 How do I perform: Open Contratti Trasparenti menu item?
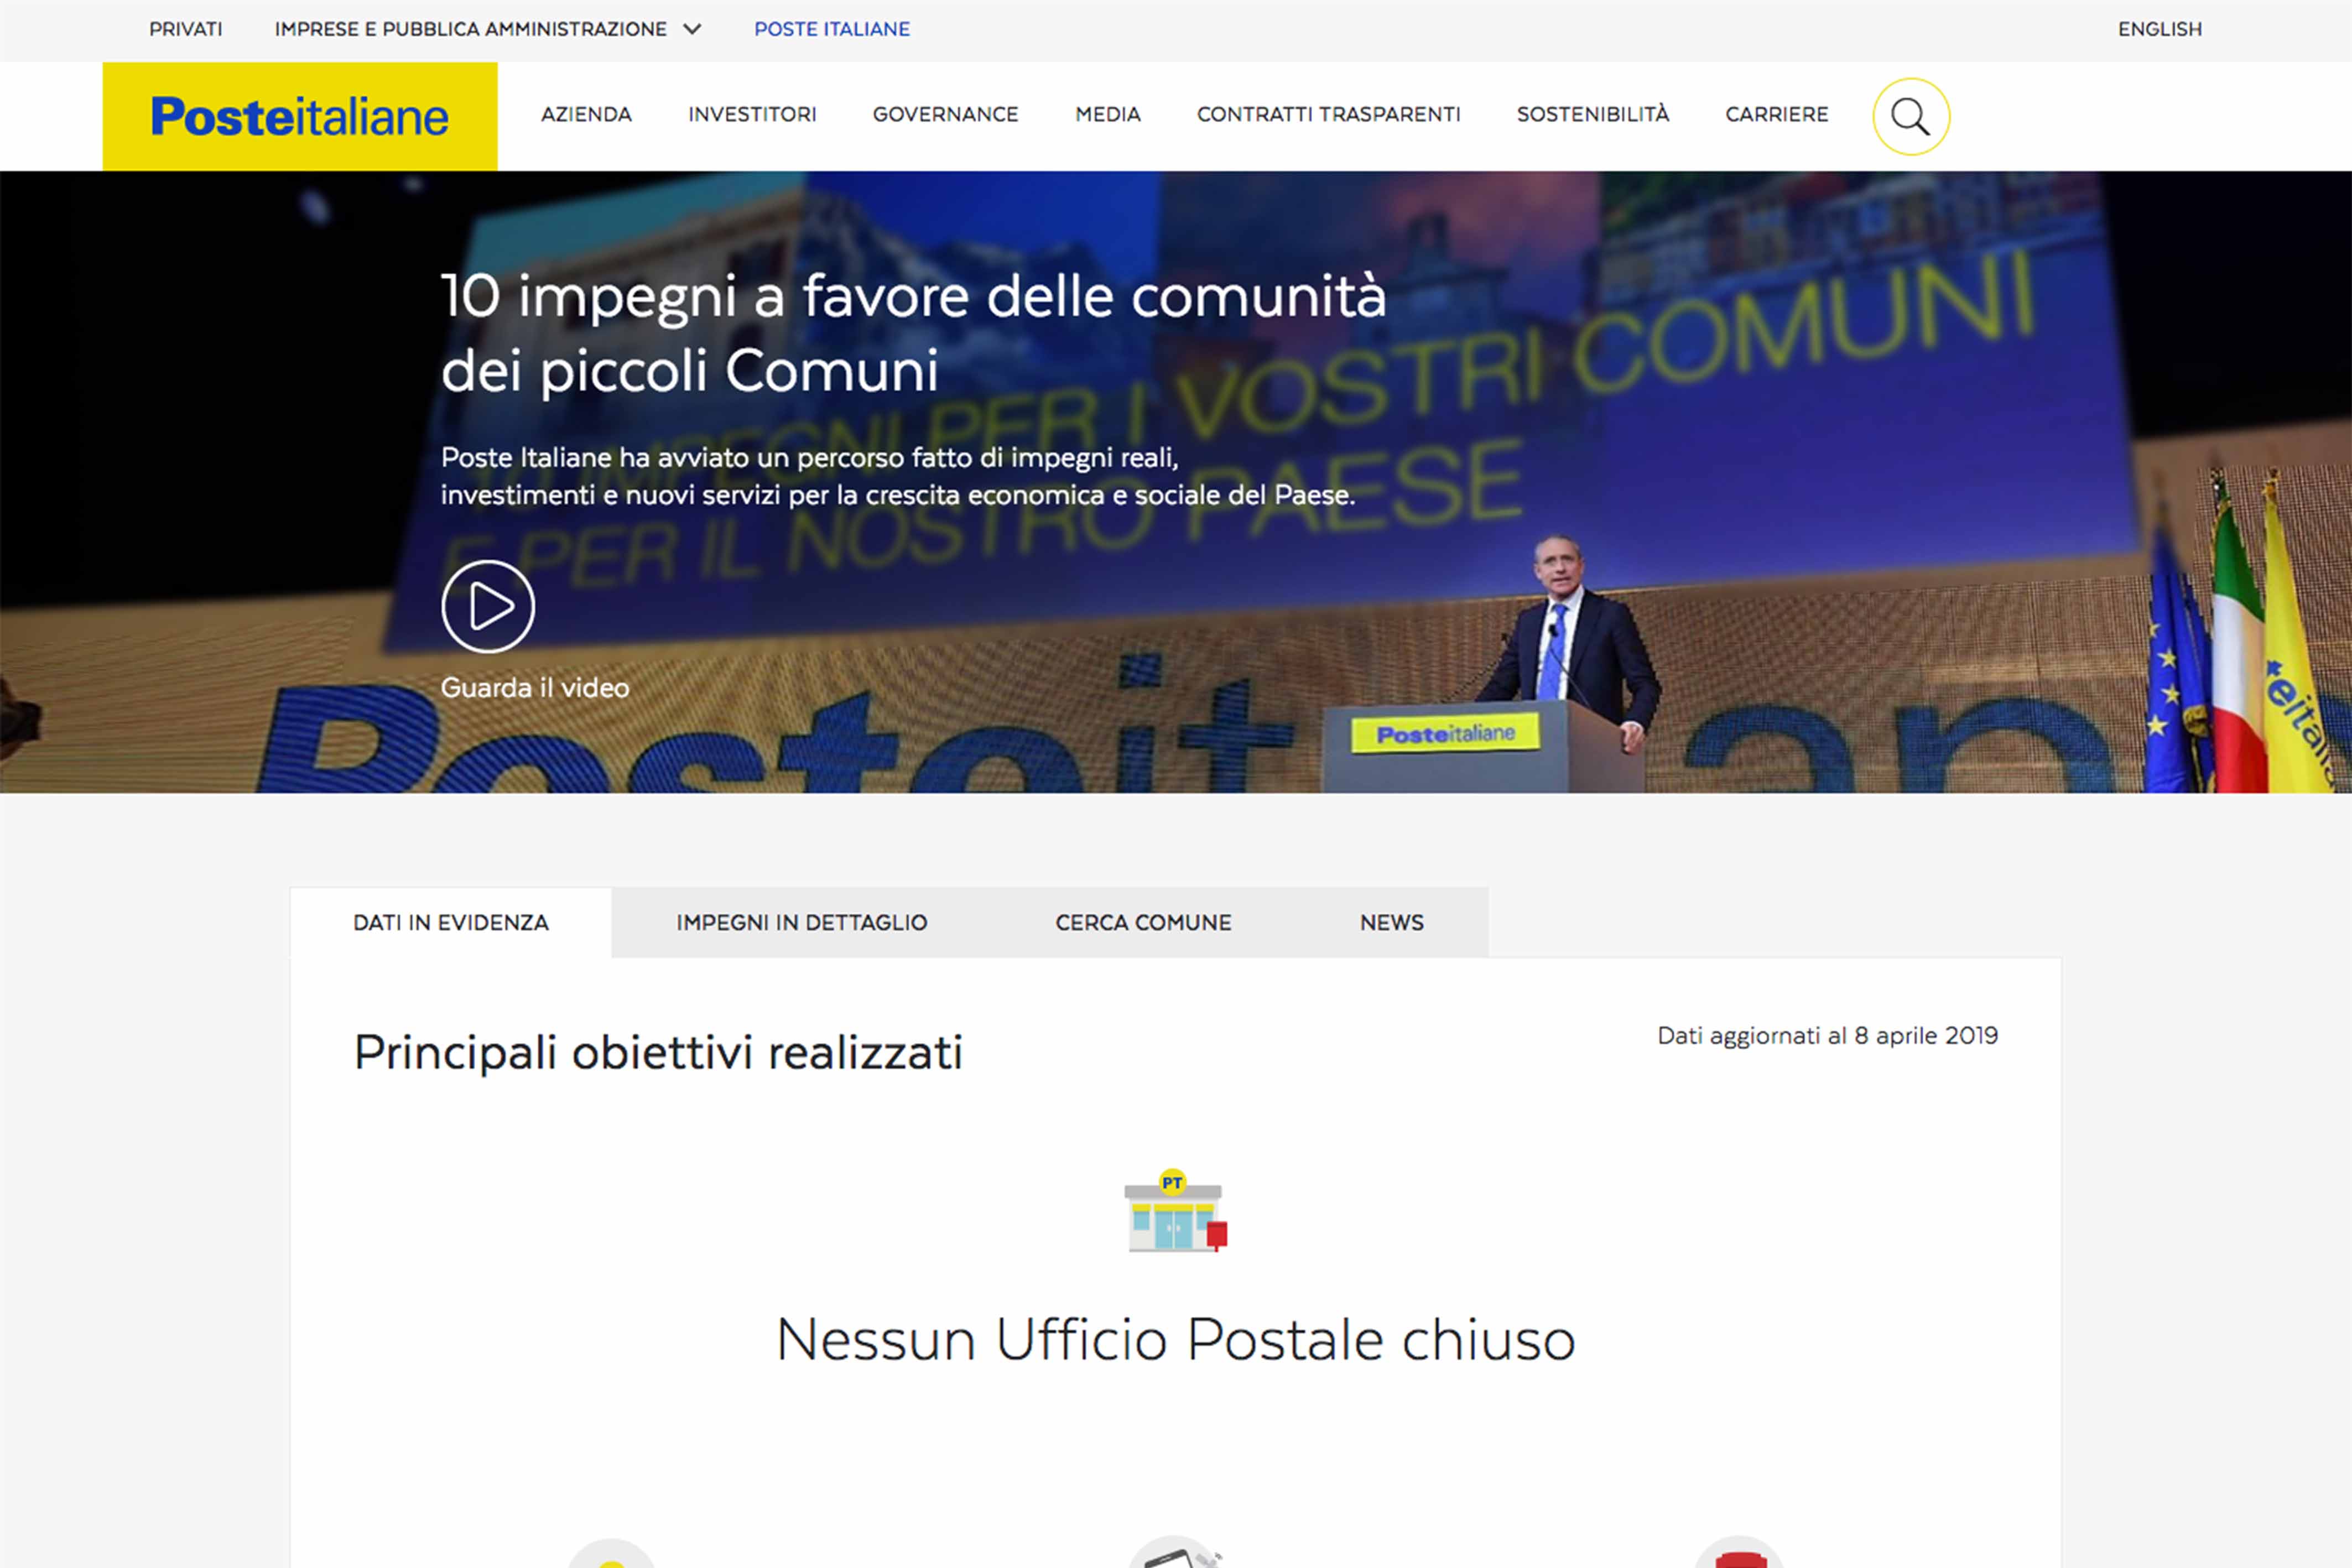pyautogui.click(x=1328, y=115)
